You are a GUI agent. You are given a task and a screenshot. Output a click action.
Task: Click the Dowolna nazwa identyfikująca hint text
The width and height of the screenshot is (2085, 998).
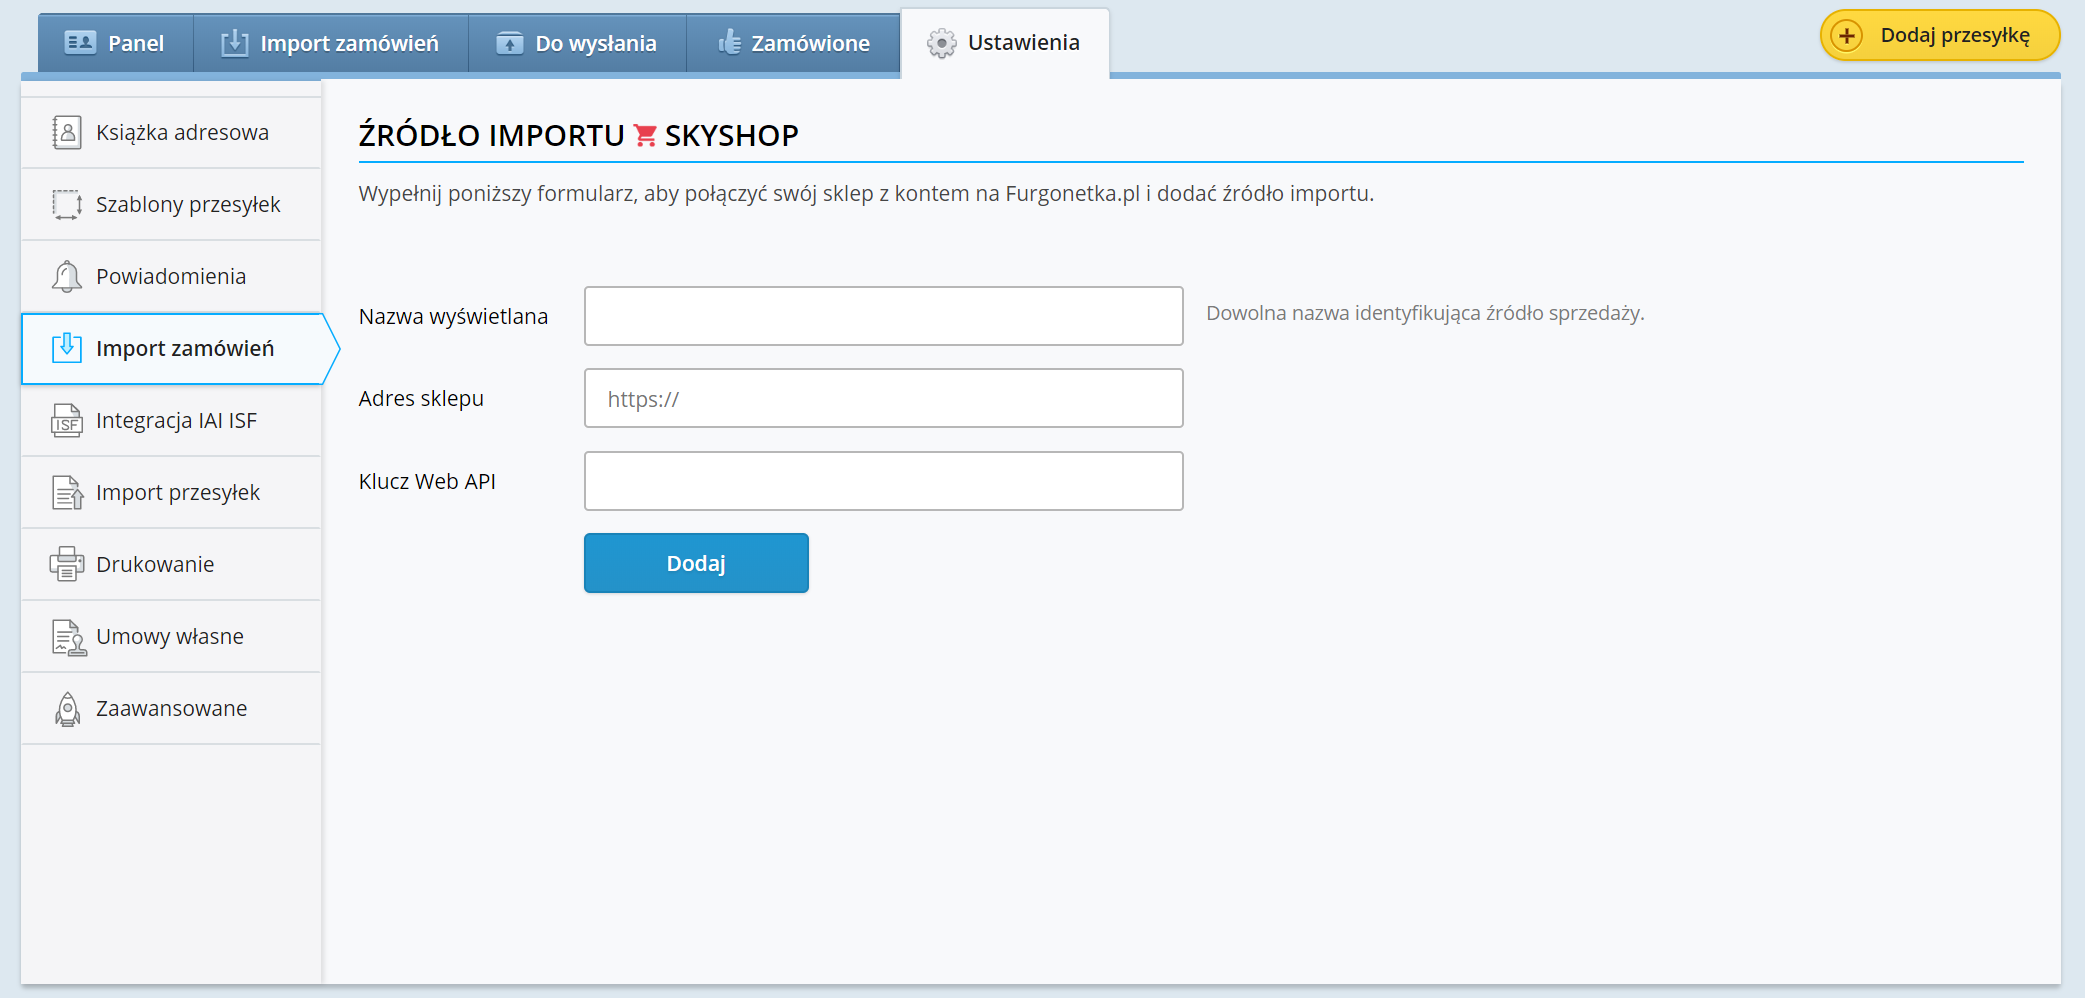click(1425, 313)
